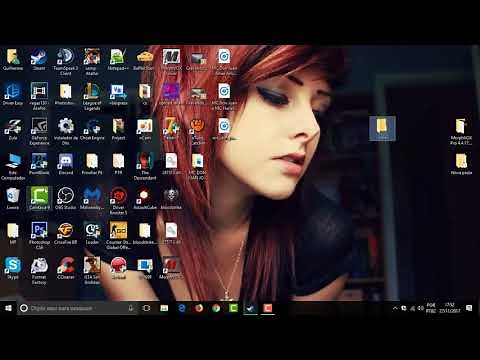Image resolution: width=480 pixels, height=360 pixels.
Task: Select the Project folder on desktop
Action: [x=118, y=129]
